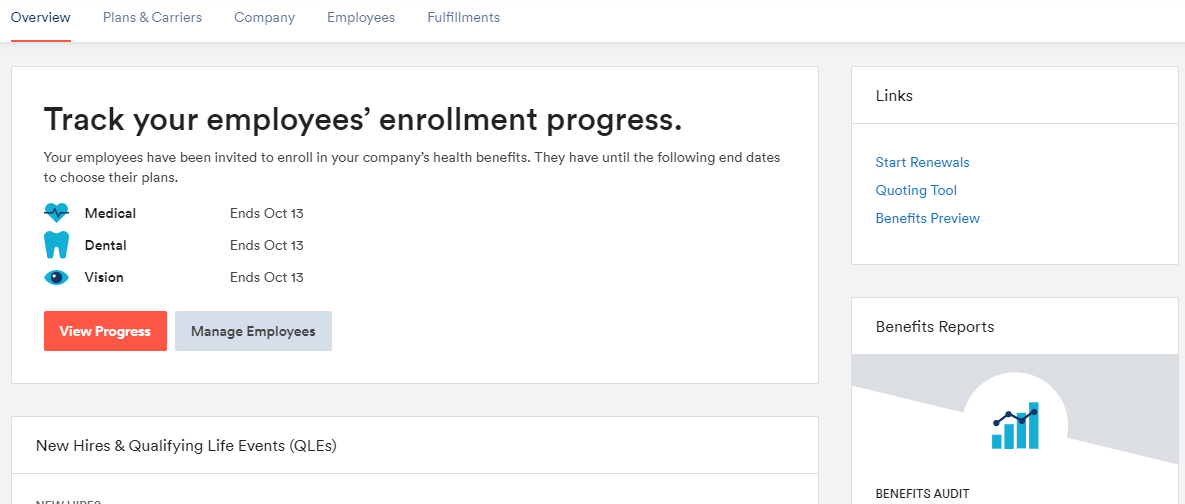Click the Dental tooth icon
Viewport: 1185px width, 504px height.
coord(57,246)
